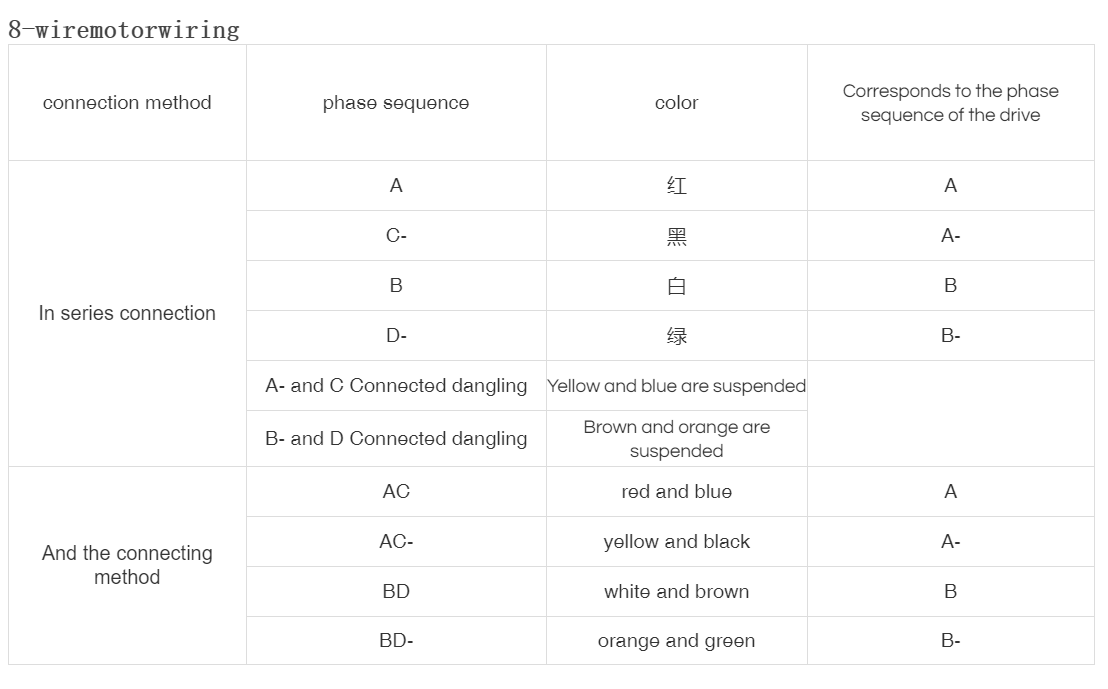Select the "In series connection" cell
The width and height of the screenshot is (1108, 689).
127,313
